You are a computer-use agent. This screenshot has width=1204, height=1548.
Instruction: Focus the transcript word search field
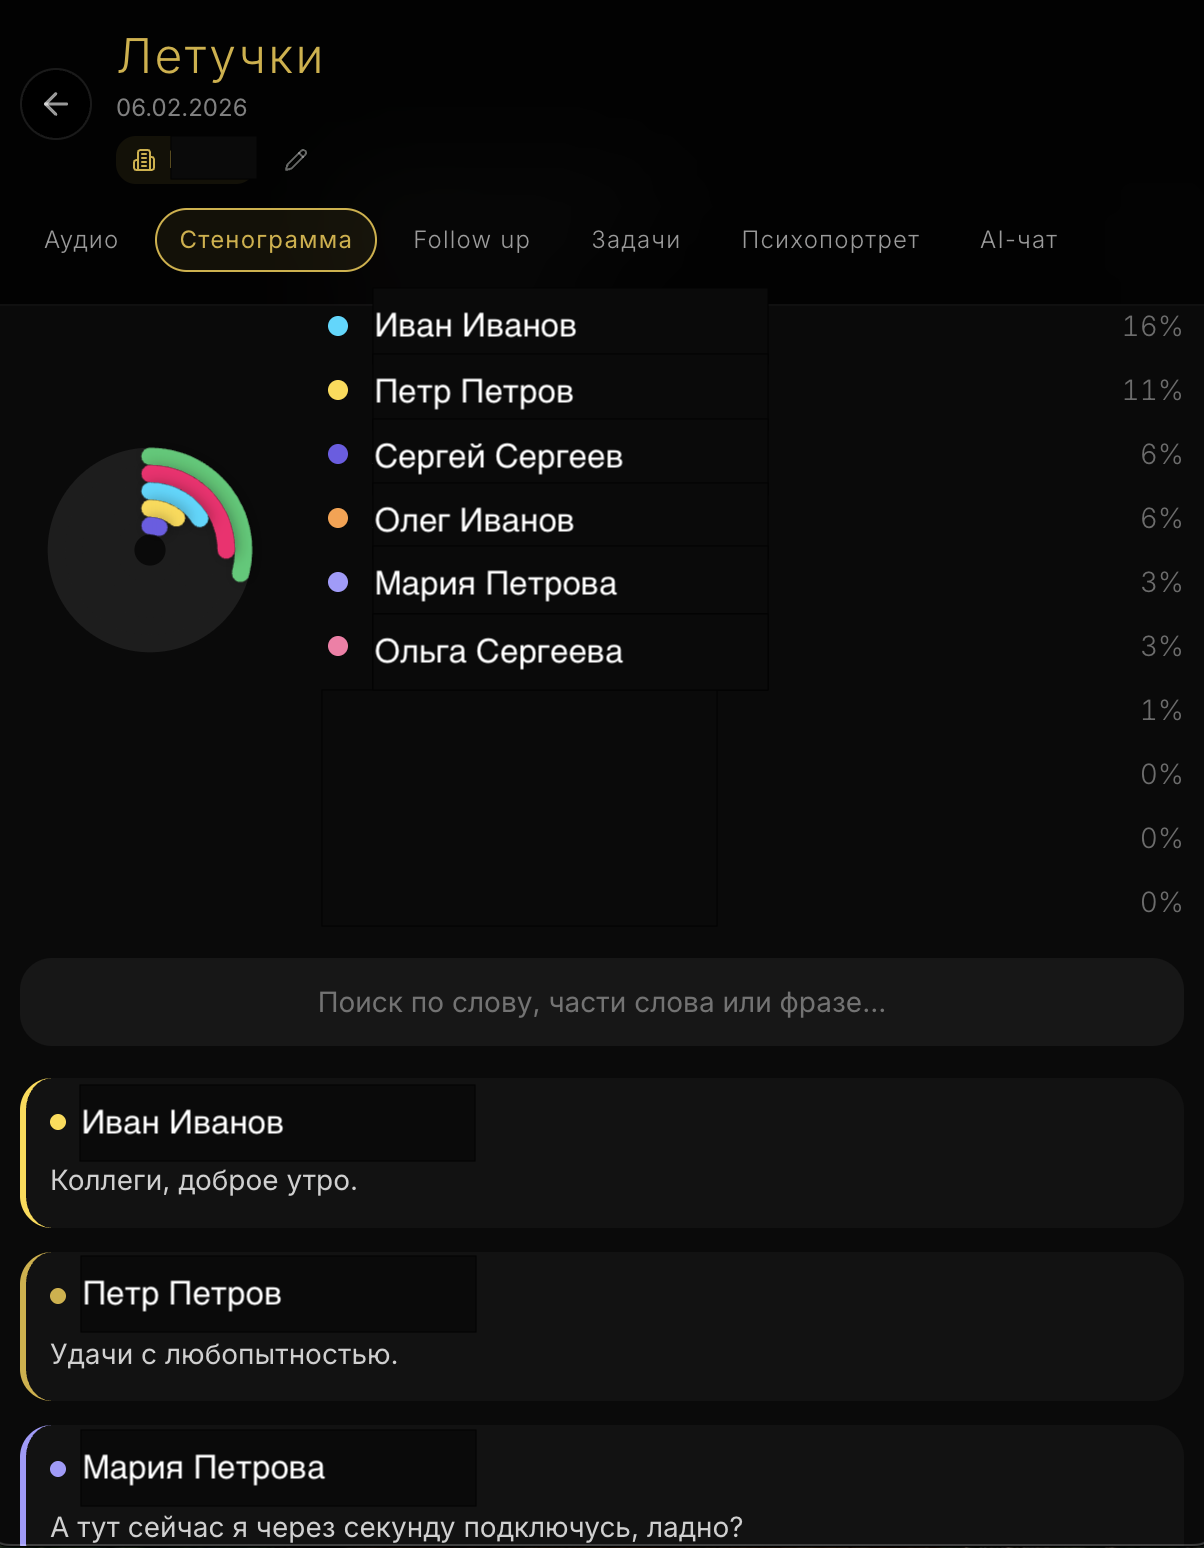pos(601,1002)
